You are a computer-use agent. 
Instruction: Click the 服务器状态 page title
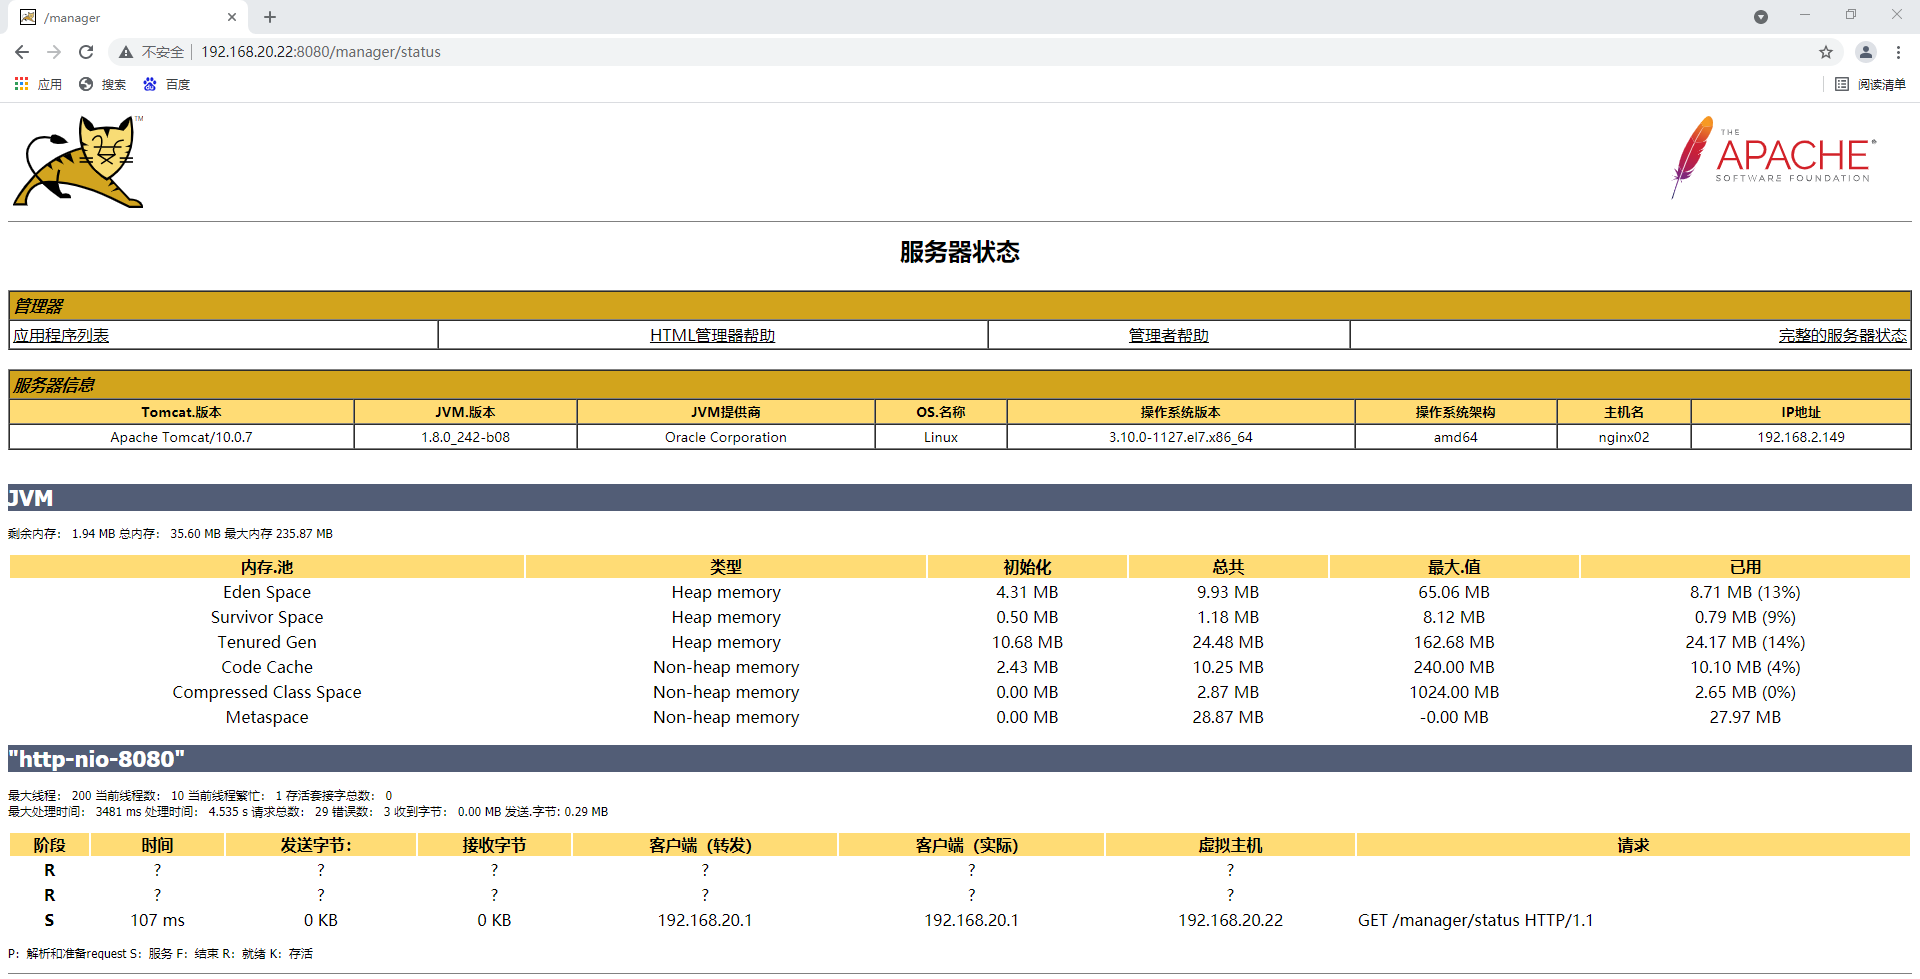click(x=960, y=252)
